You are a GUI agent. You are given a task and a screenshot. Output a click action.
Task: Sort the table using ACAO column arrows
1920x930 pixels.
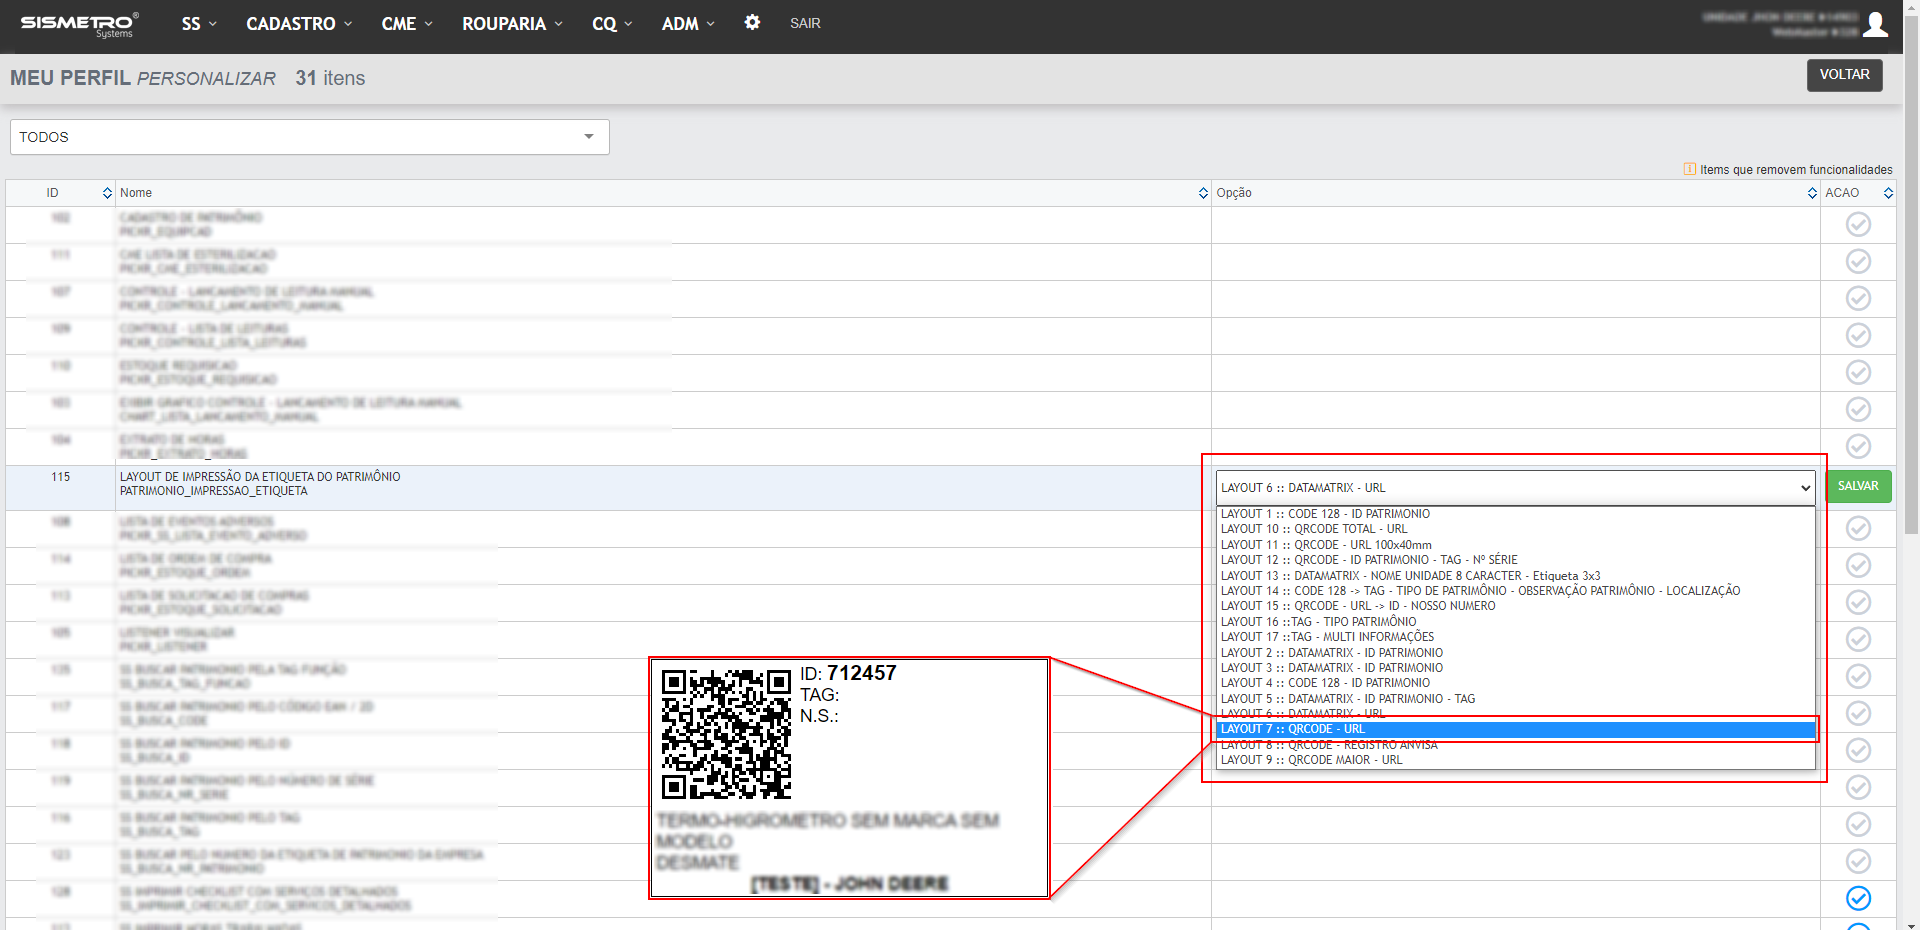click(x=1888, y=193)
